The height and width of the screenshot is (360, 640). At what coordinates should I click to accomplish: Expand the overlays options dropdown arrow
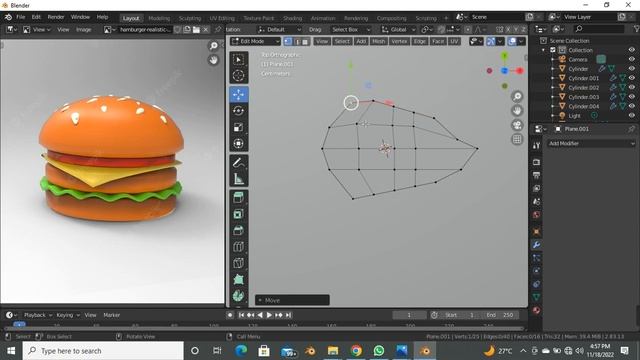521,41
